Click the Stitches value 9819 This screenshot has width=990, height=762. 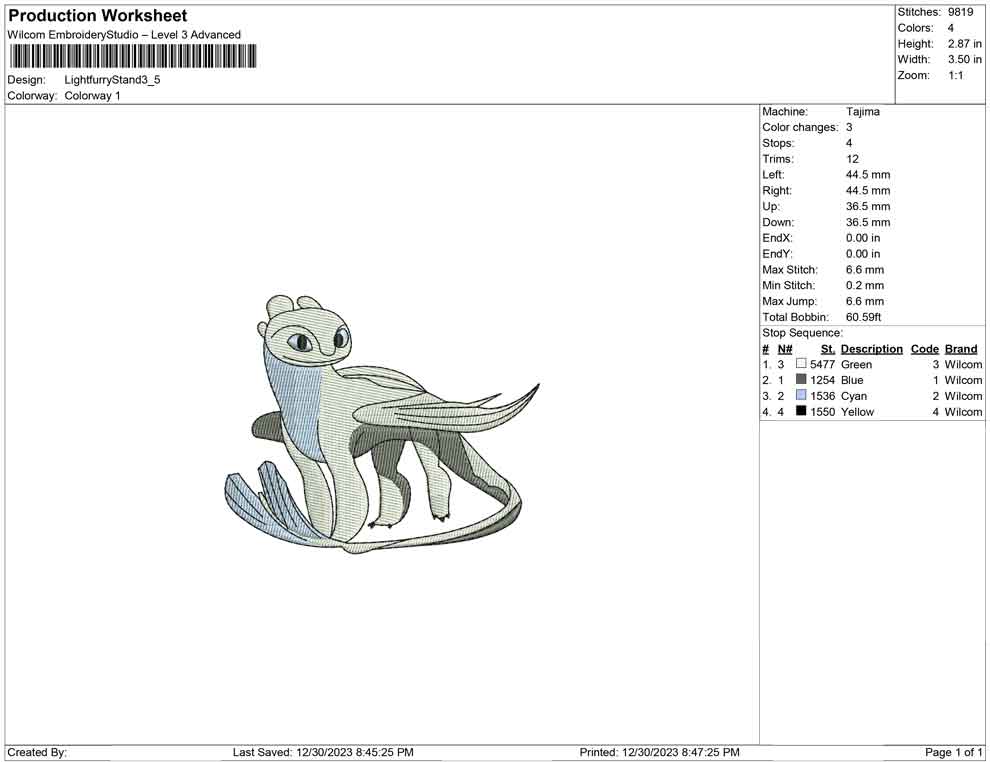960,12
